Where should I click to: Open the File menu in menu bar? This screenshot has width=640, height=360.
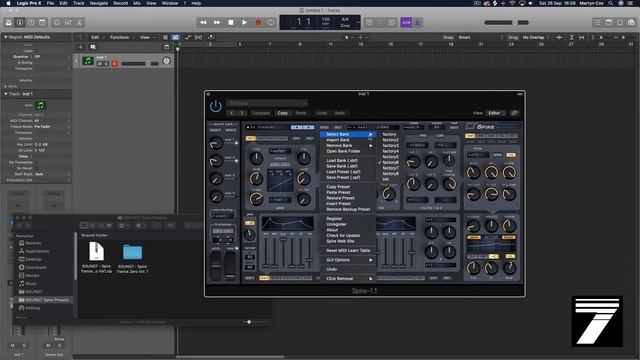[x=50, y=3]
